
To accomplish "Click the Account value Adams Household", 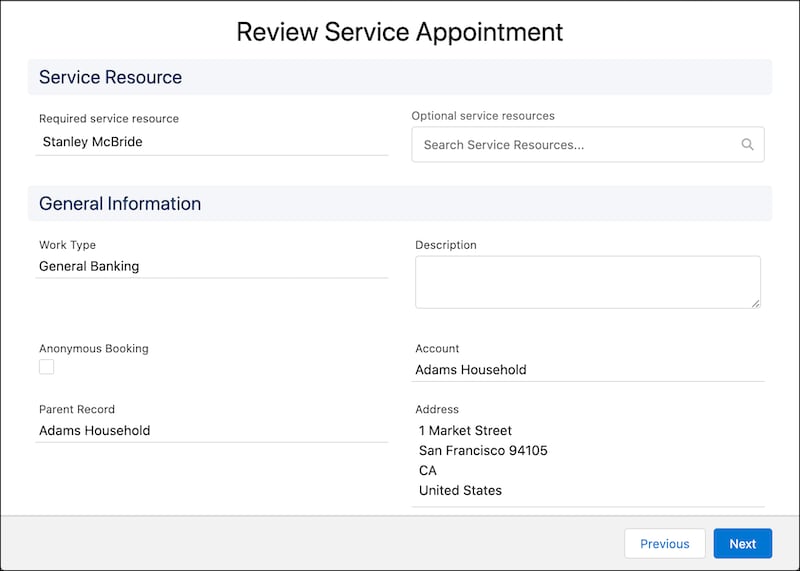I will point(470,369).
